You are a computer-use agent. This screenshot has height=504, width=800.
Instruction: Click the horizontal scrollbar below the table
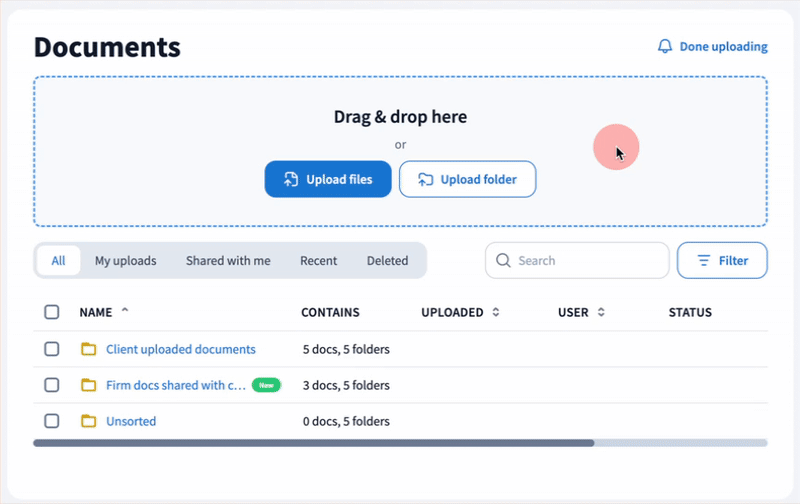pos(313,442)
